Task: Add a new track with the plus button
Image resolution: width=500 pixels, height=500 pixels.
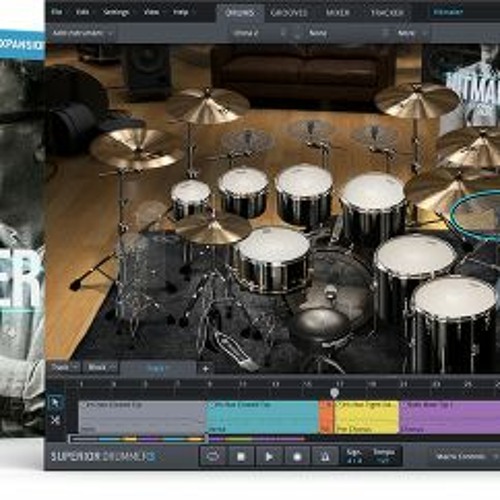Action: coord(205,369)
